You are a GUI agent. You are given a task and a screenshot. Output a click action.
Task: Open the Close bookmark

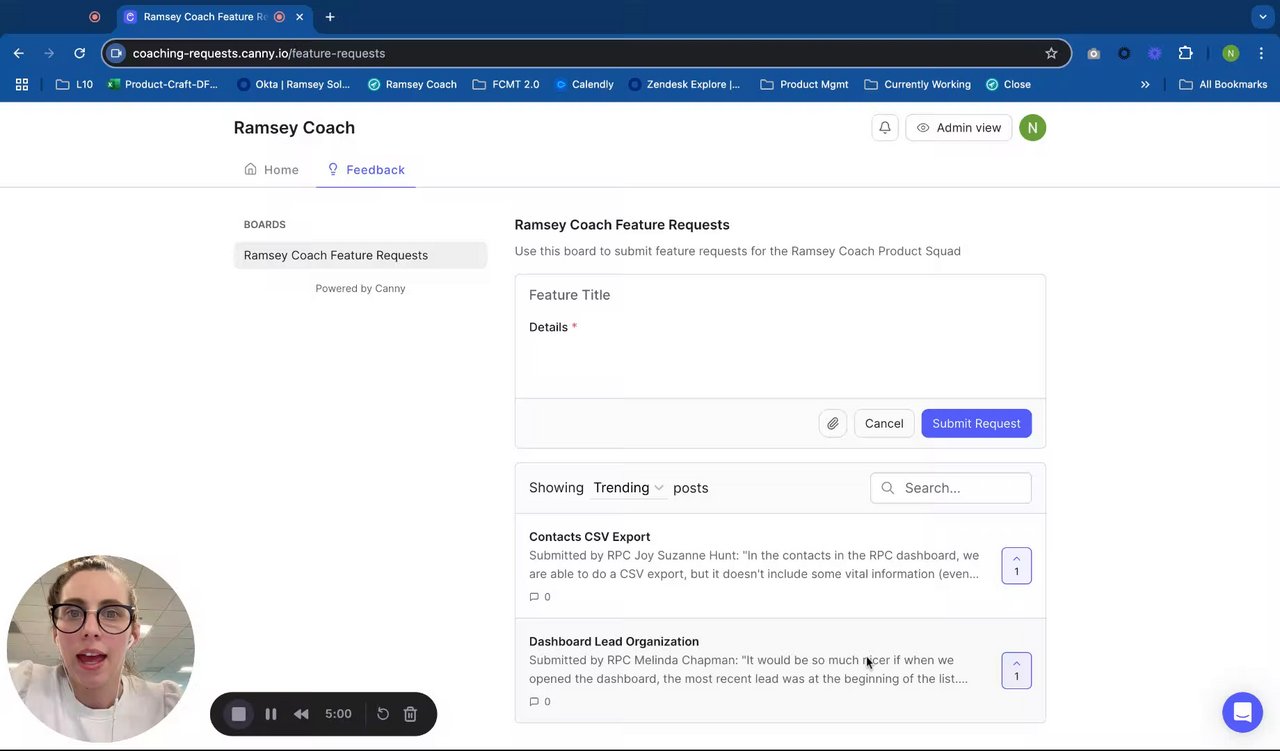tap(1008, 84)
